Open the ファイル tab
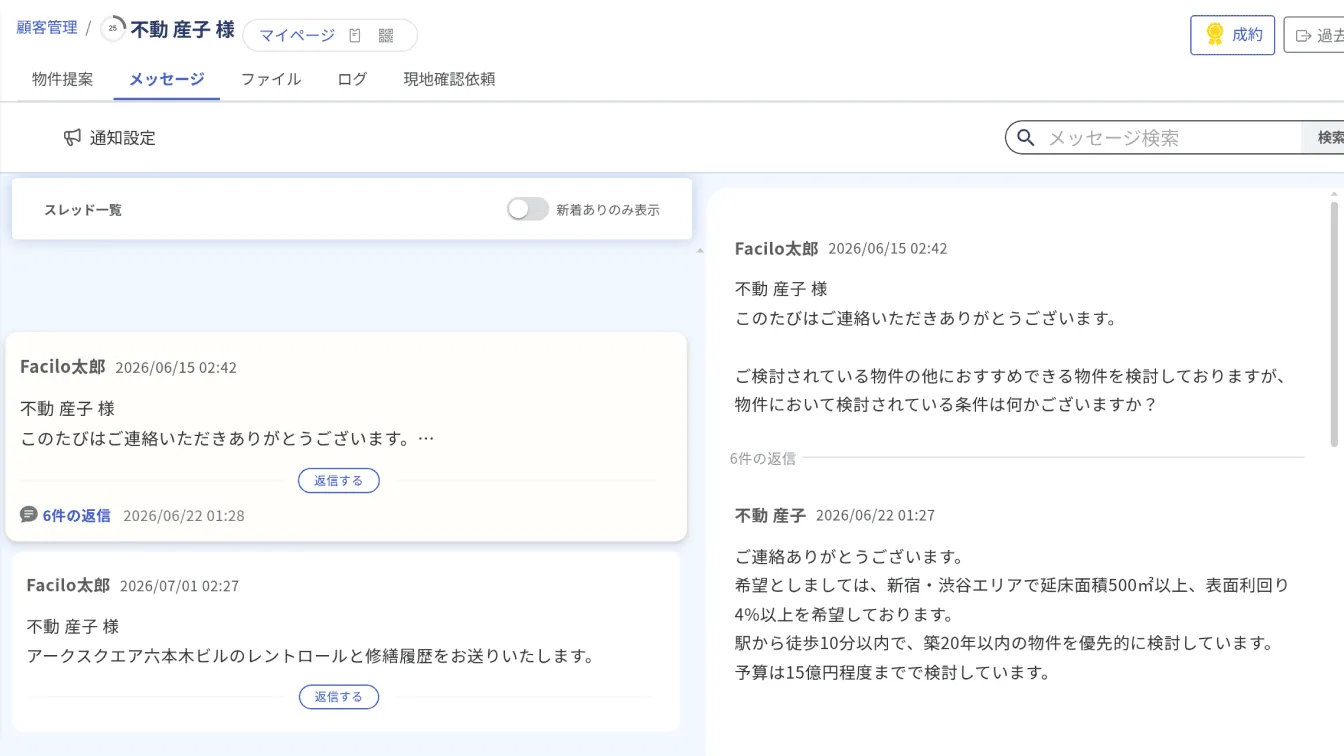The width and height of the screenshot is (1344, 756). (x=270, y=79)
